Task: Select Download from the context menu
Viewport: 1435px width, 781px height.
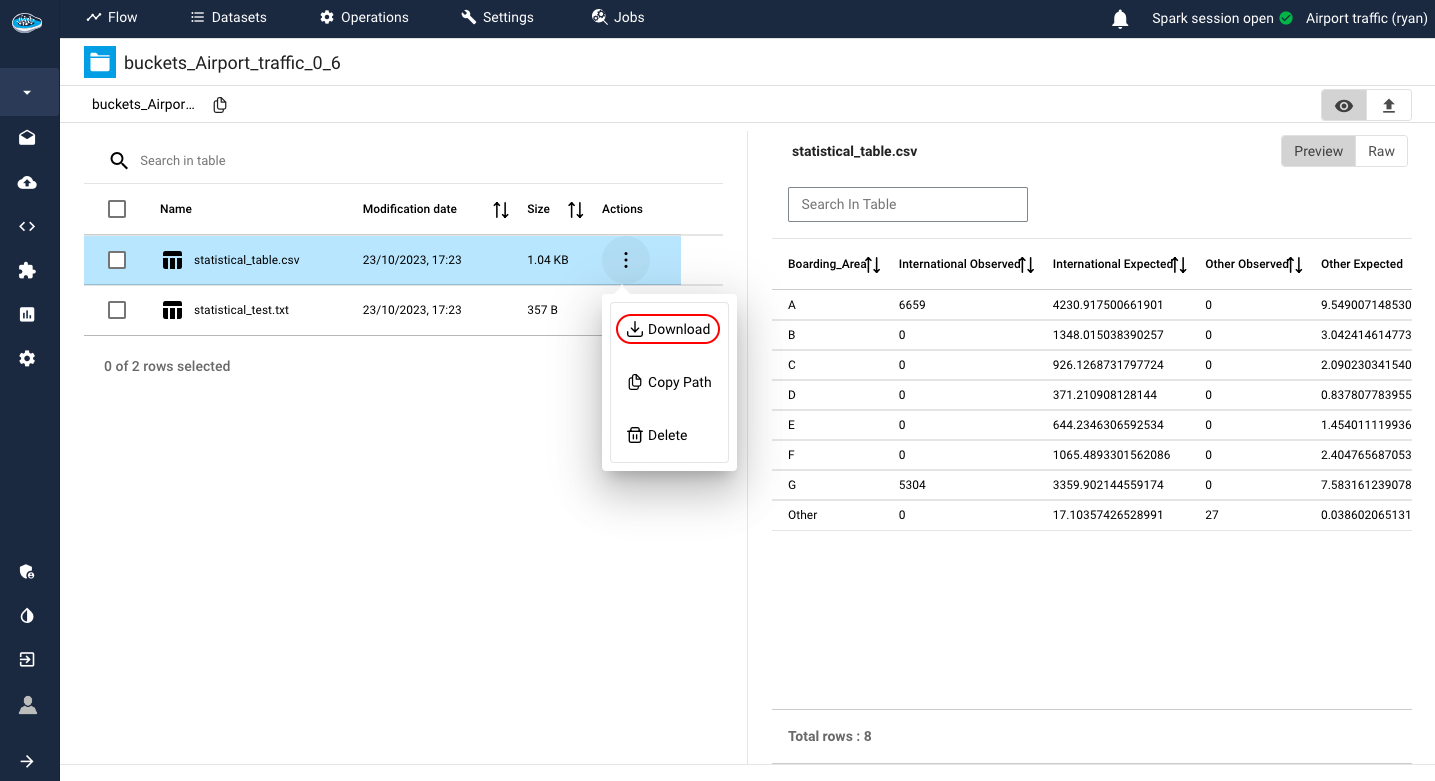Action: pyautogui.click(x=668, y=329)
